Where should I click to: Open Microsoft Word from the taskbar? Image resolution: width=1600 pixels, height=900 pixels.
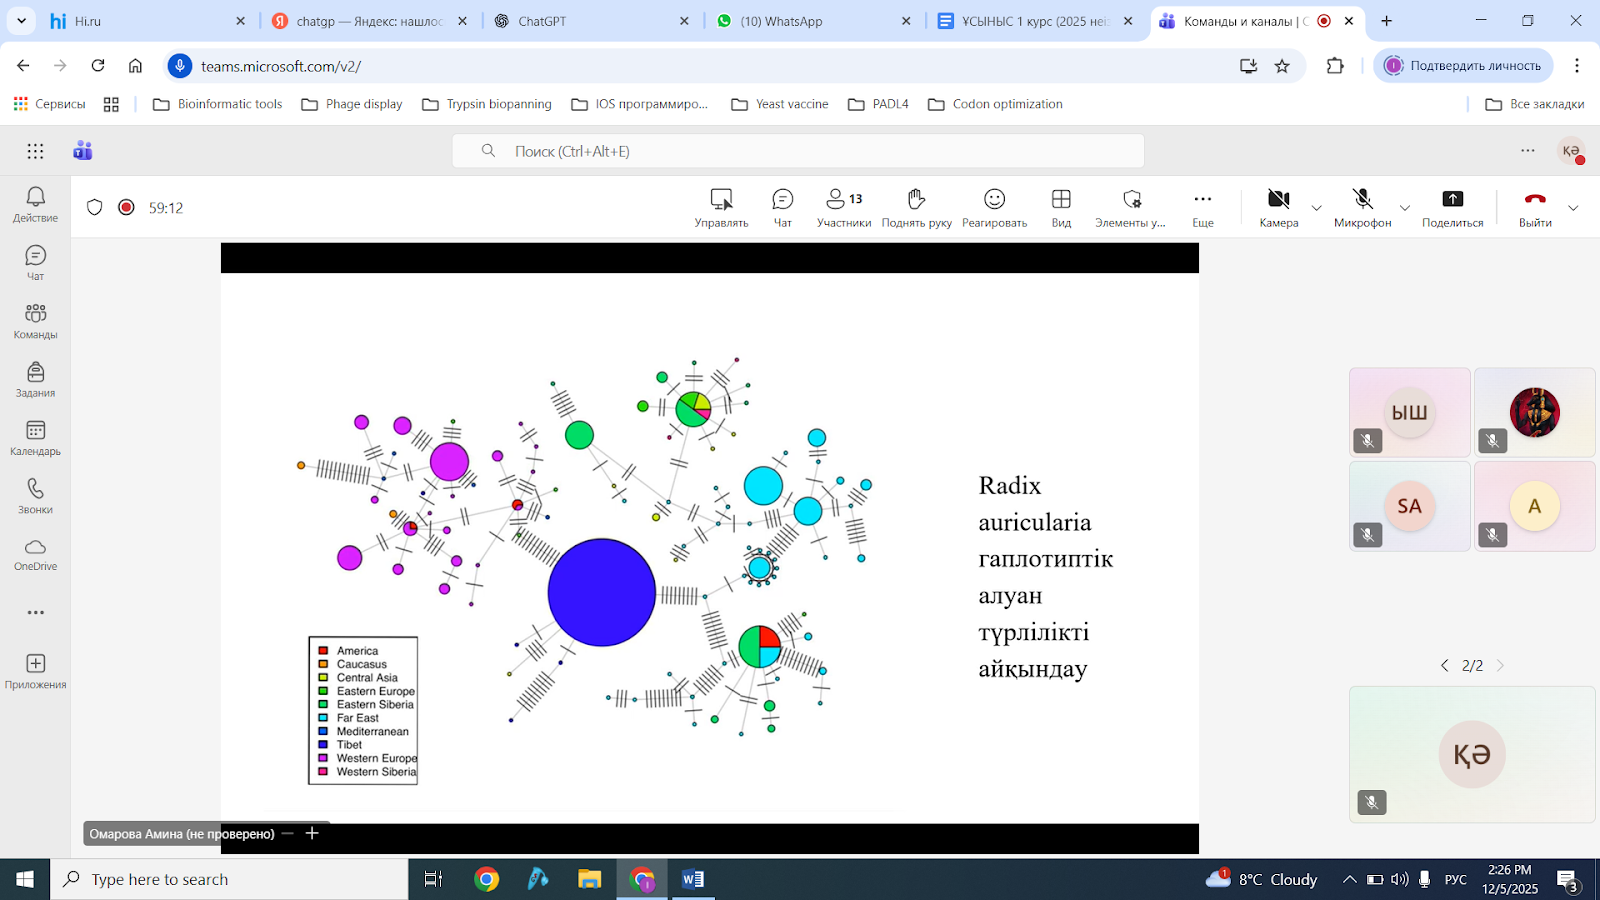[x=692, y=879]
